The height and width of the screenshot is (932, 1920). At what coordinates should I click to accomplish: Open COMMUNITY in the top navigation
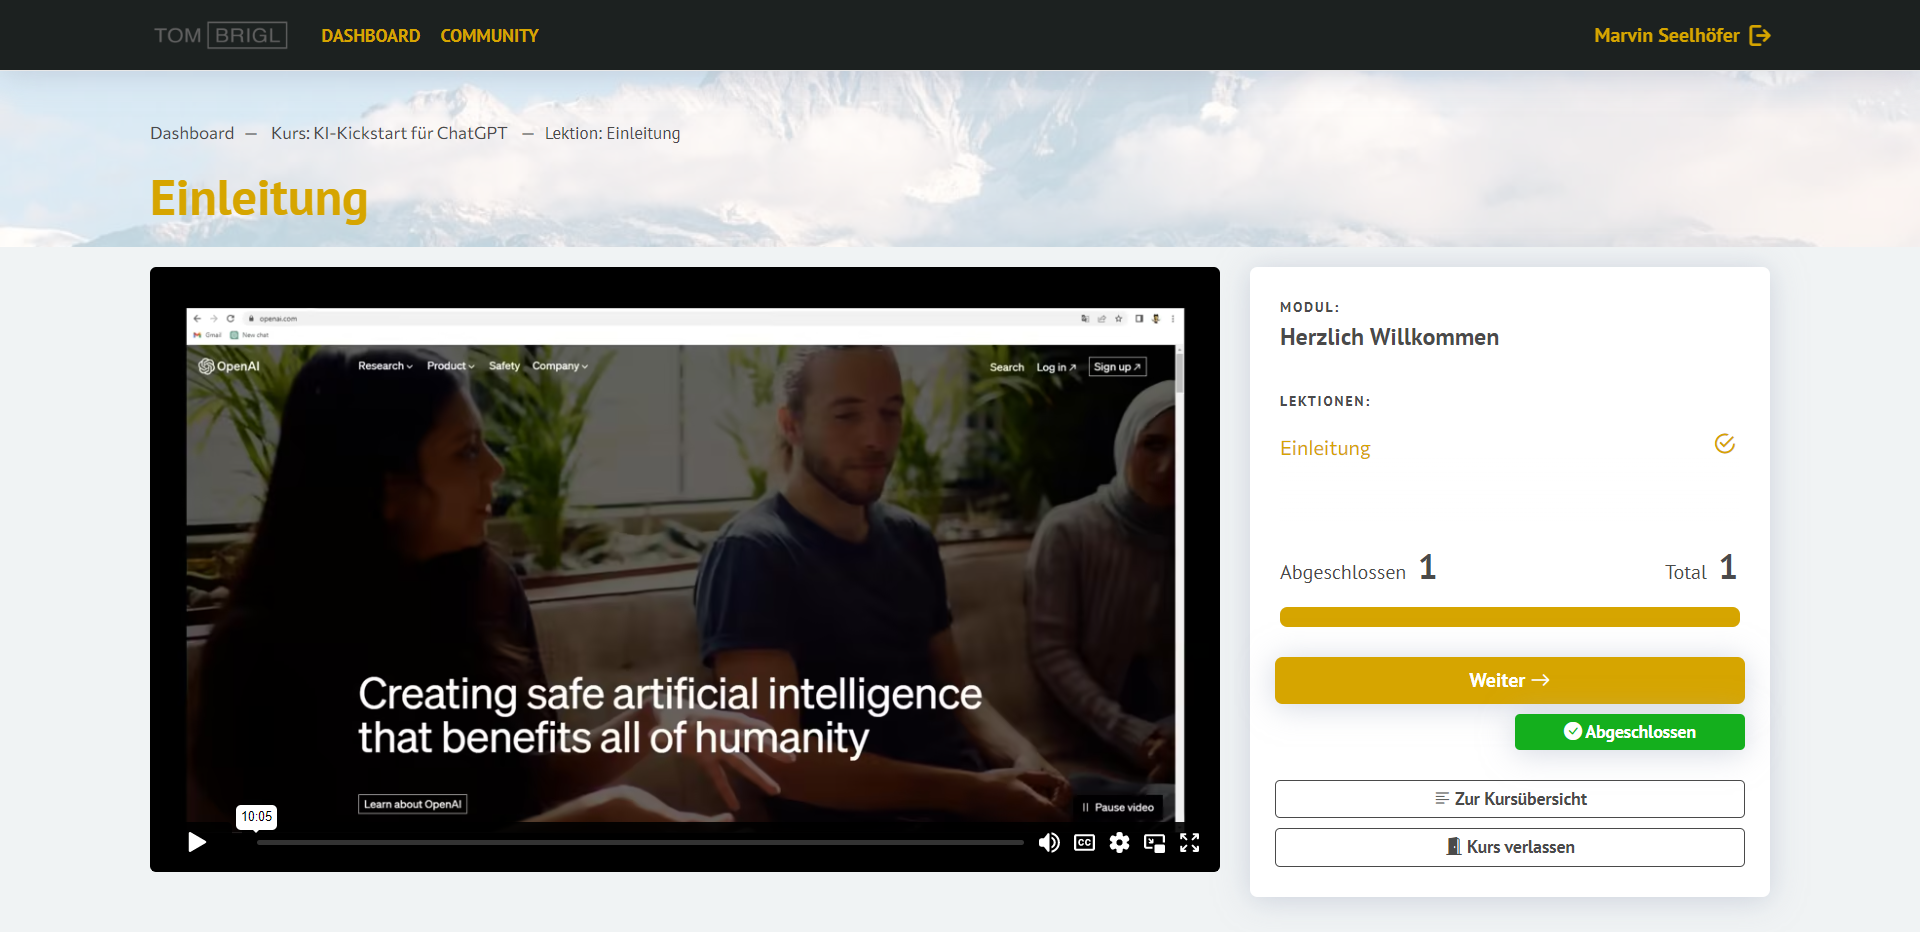pos(489,36)
